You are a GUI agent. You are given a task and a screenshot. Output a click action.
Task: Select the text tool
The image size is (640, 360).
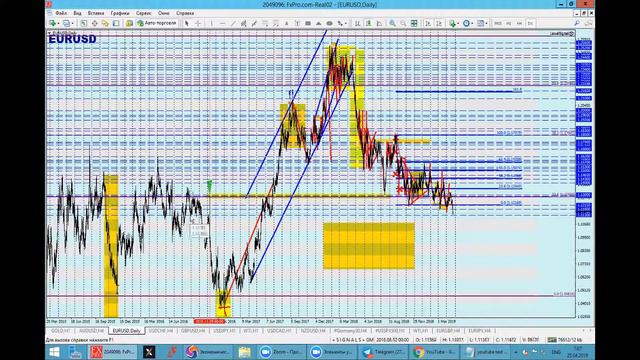click(287, 23)
